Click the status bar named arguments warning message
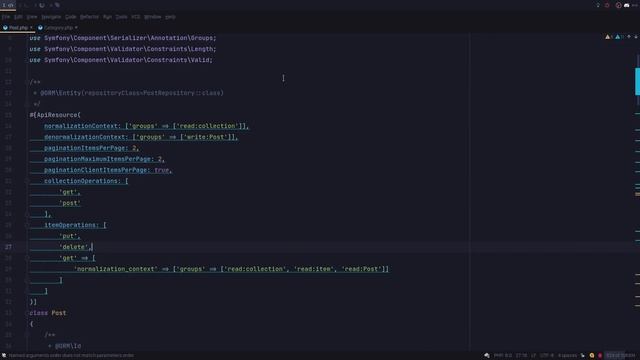 (71, 356)
